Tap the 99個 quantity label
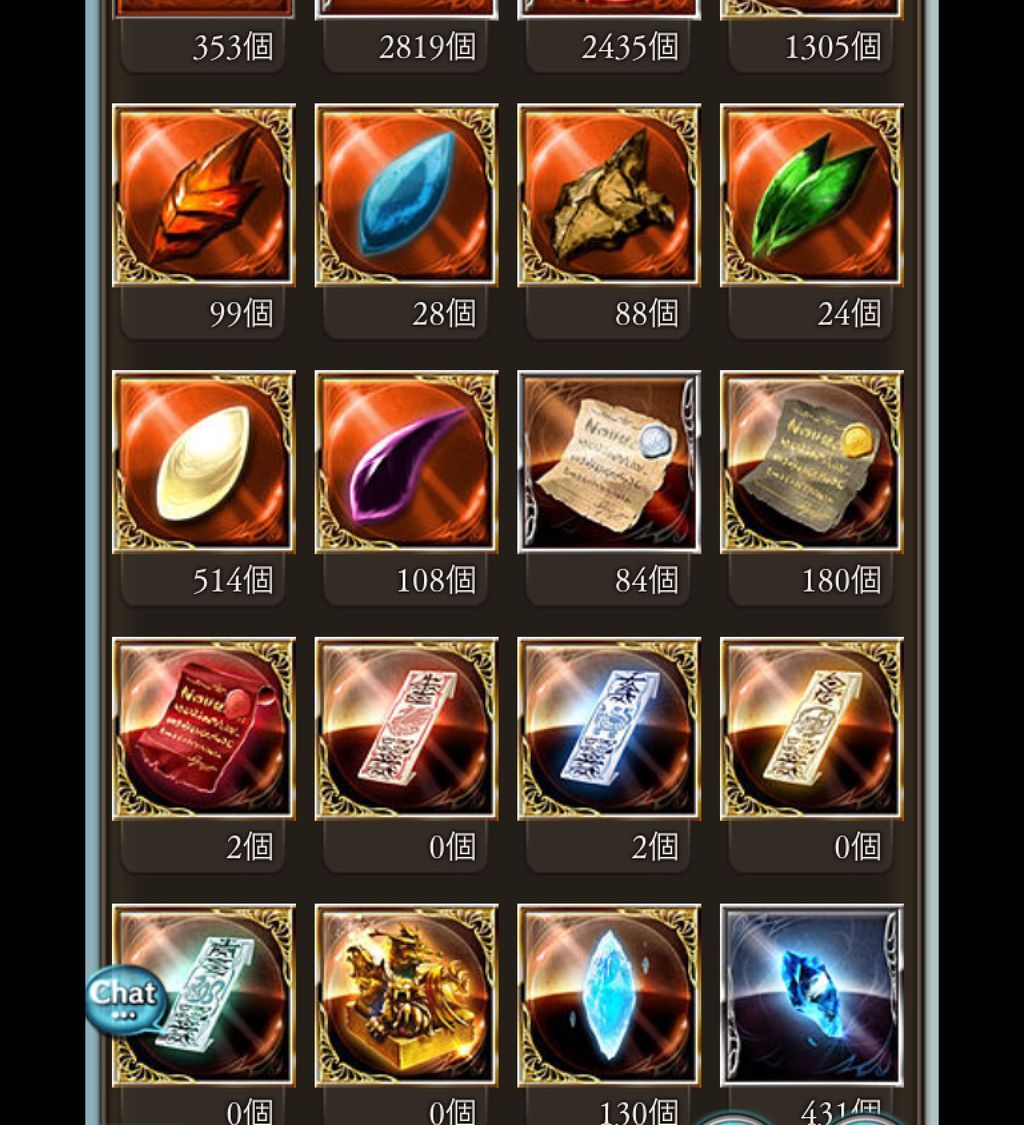 [241, 314]
